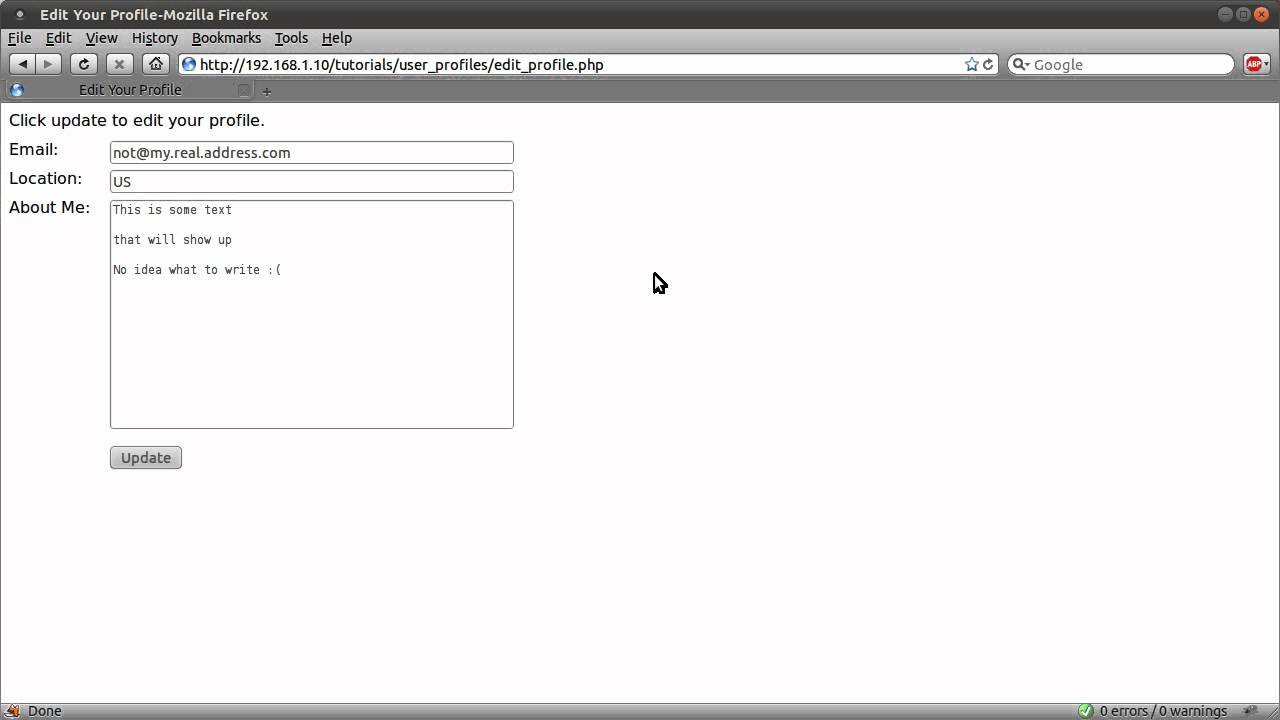The image size is (1280, 720).
Task: Maximize the Firefox window
Action: tap(1244, 14)
